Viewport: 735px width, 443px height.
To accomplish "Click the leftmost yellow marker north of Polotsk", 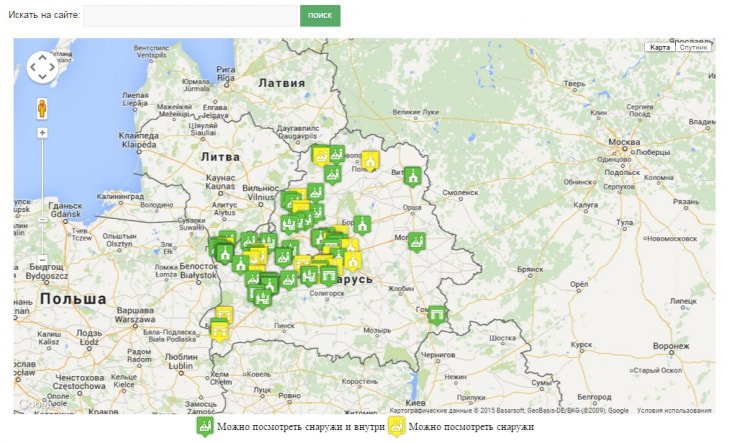I will click(x=321, y=155).
